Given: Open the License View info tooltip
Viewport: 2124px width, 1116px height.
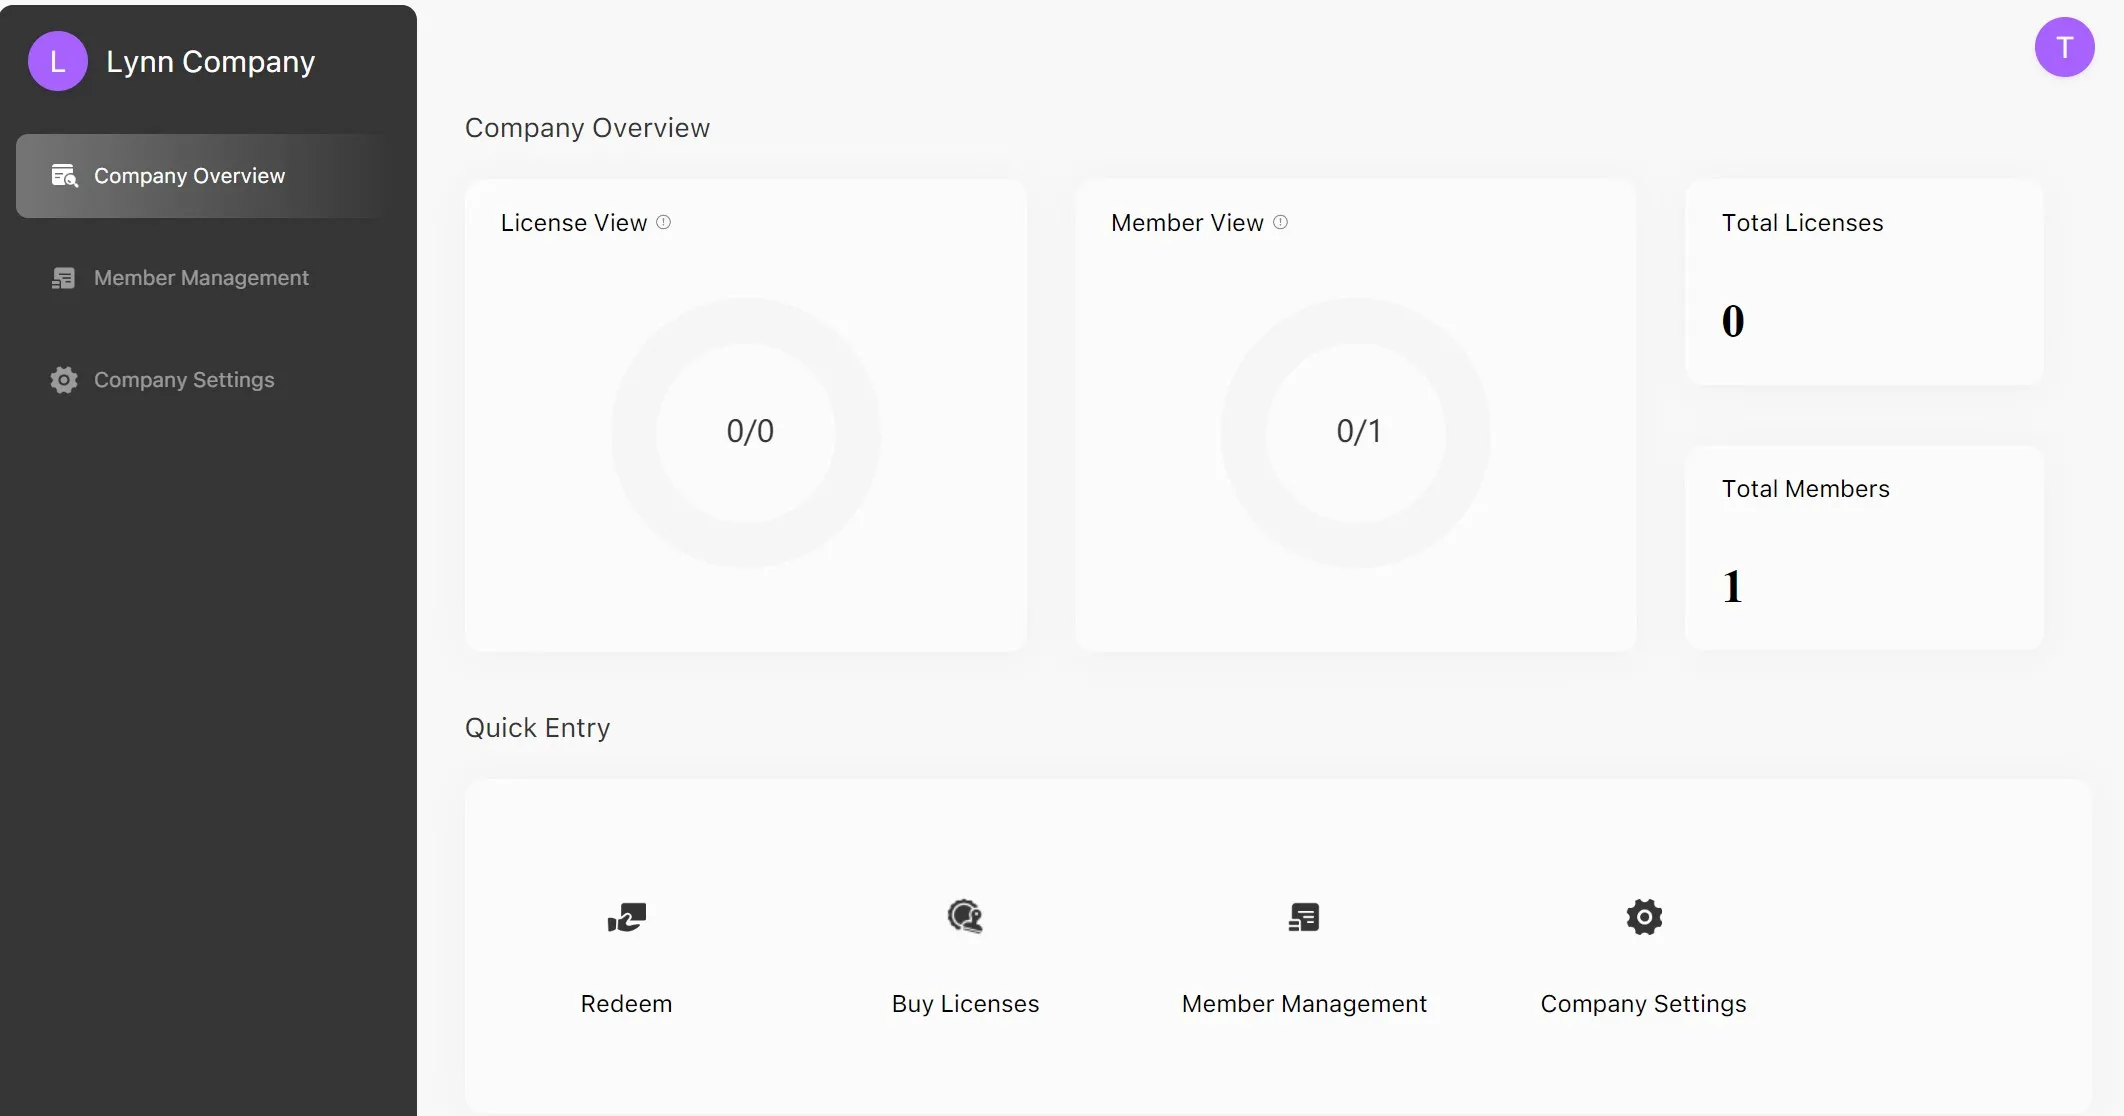Looking at the screenshot, I should (x=663, y=222).
